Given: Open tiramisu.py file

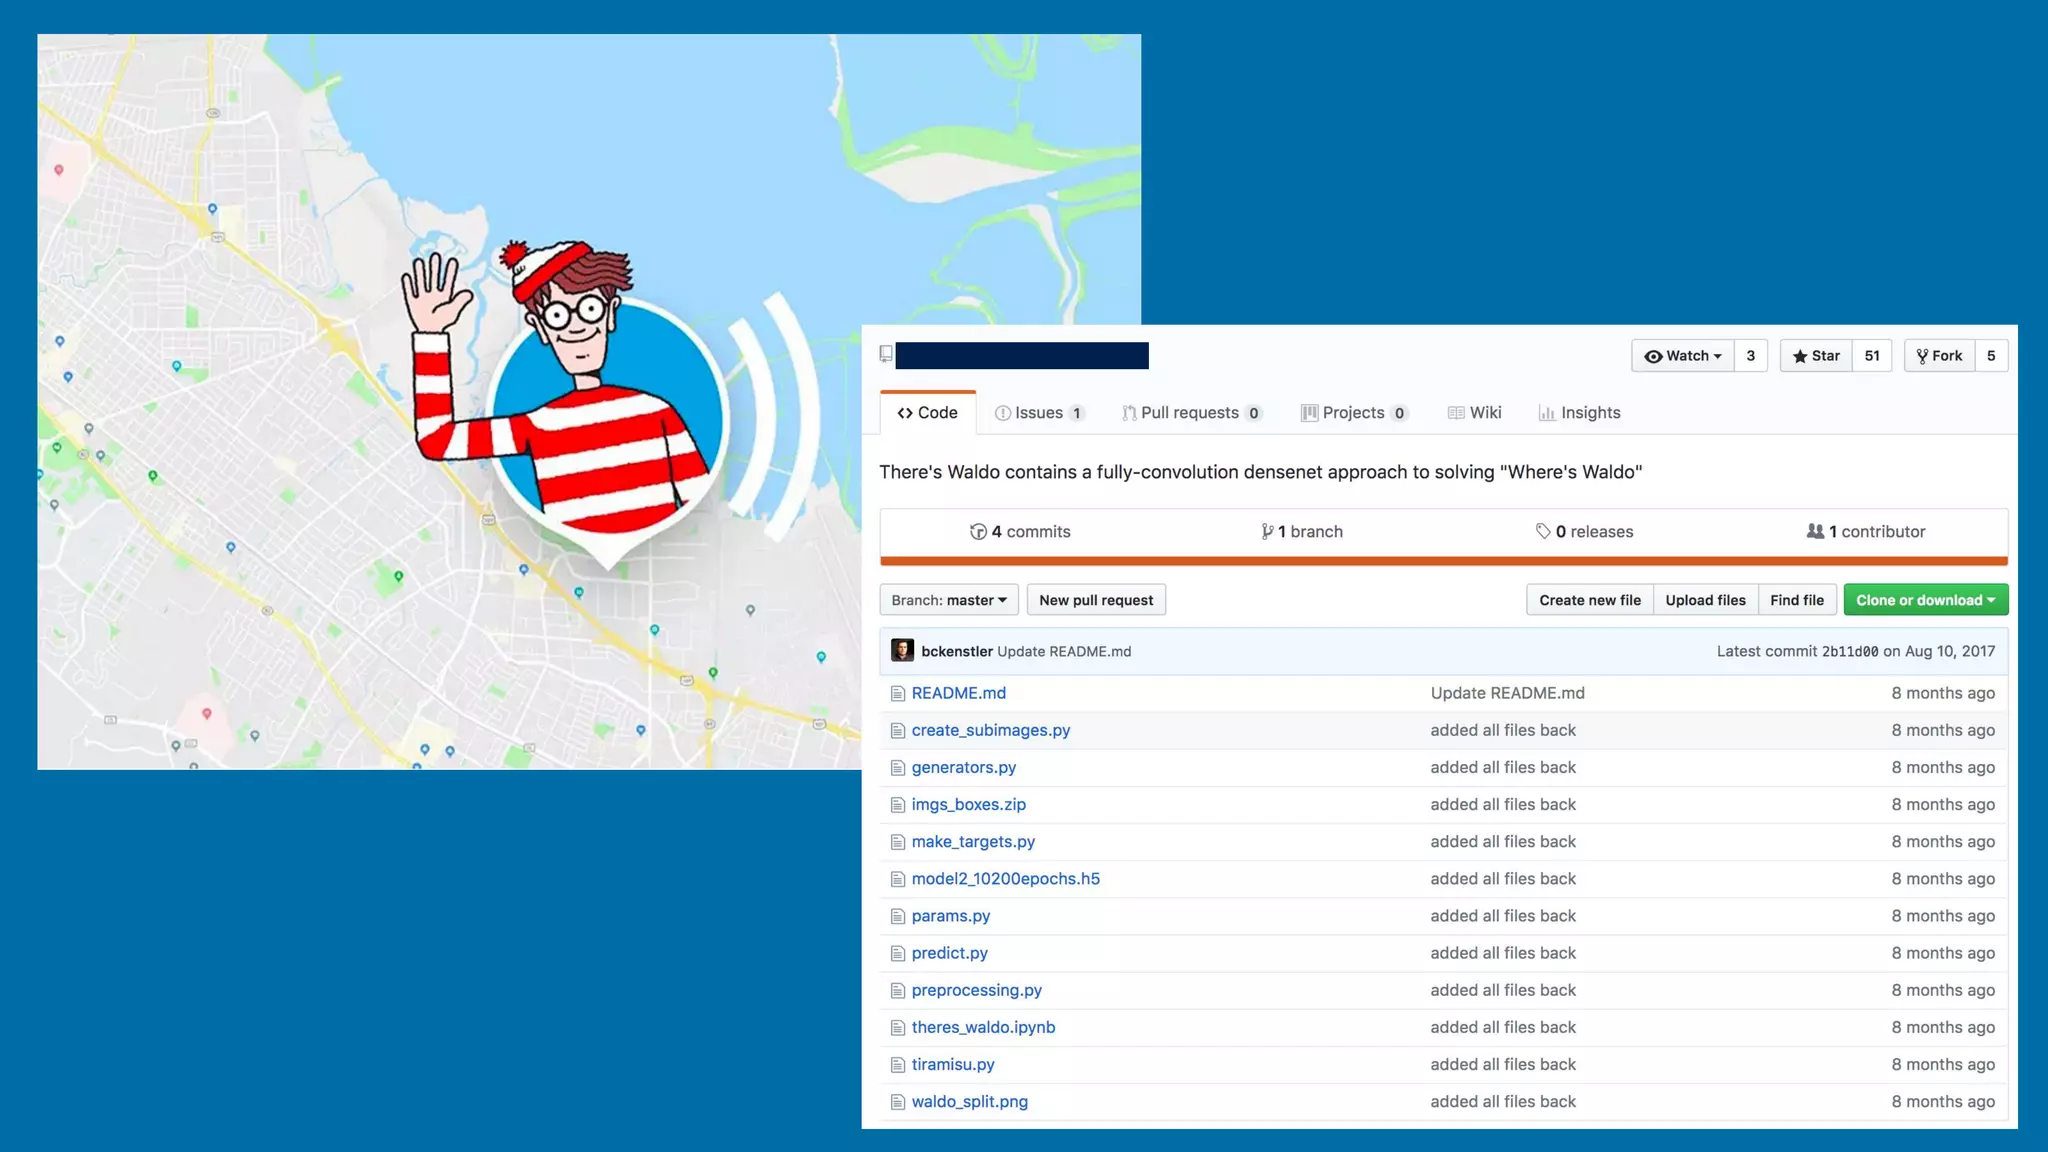Looking at the screenshot, I should (953, 1064).
